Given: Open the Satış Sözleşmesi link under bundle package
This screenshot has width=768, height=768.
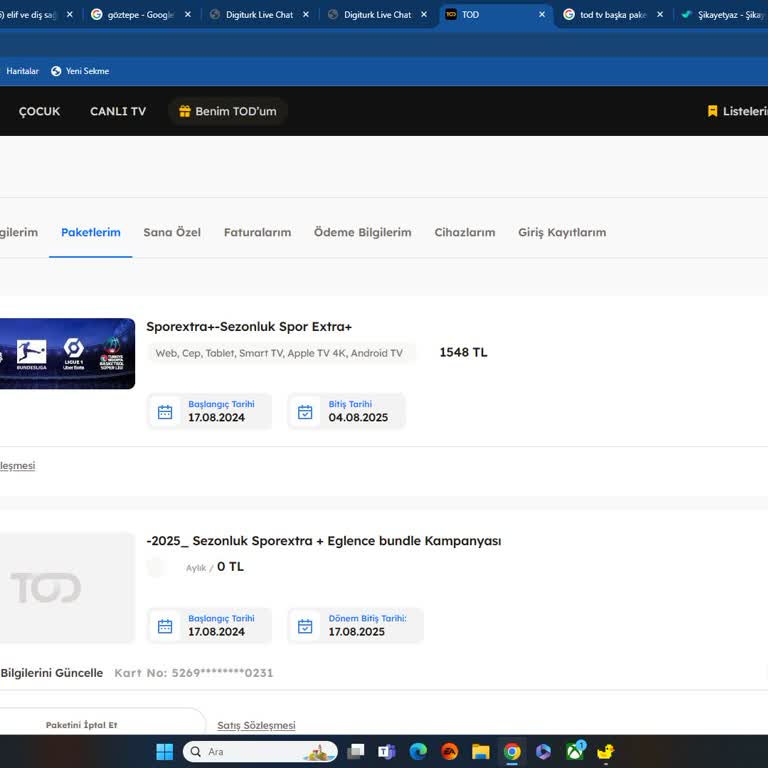Looking at the screenshot, I should click(256, 725).
